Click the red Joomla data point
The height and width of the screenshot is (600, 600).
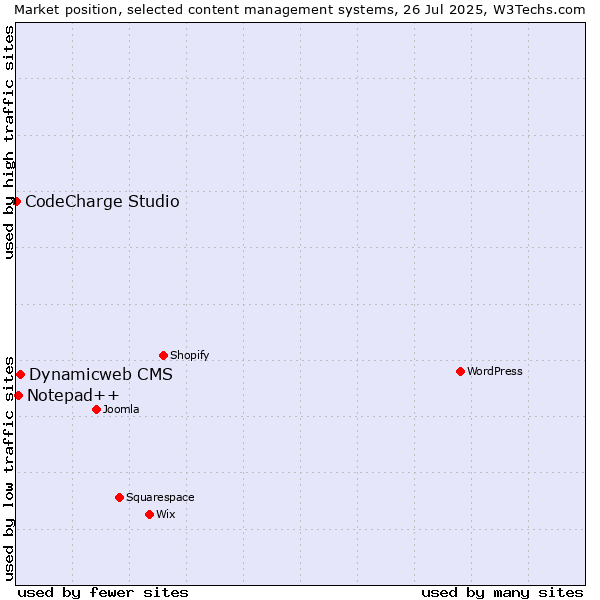pos(96,409)
